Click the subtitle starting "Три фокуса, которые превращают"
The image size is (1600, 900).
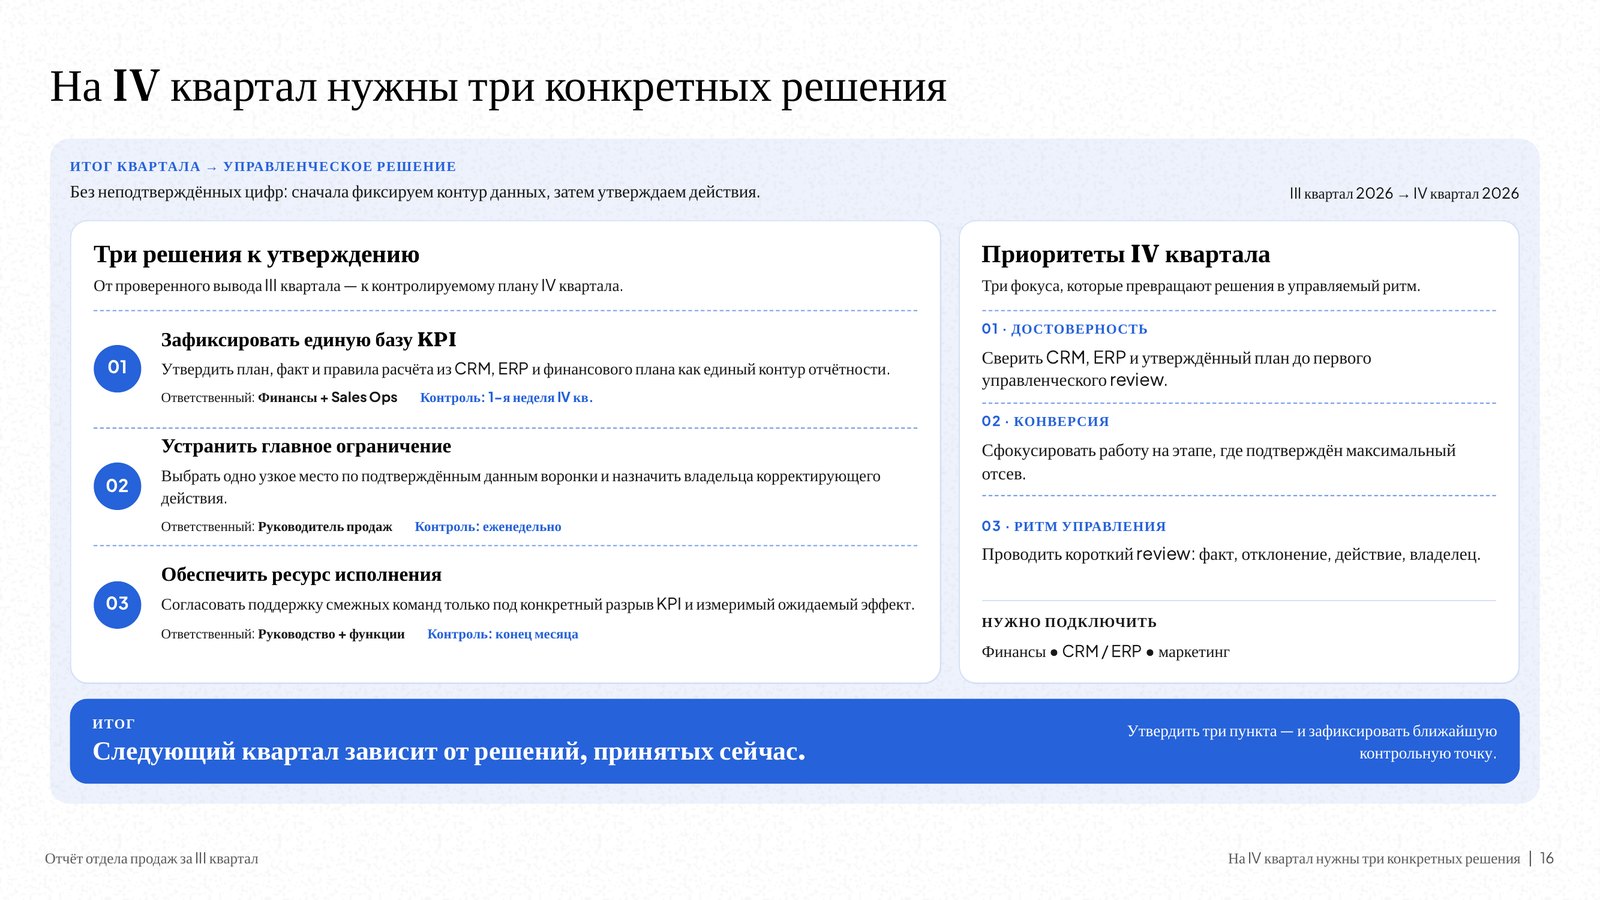coord(1201,286)
